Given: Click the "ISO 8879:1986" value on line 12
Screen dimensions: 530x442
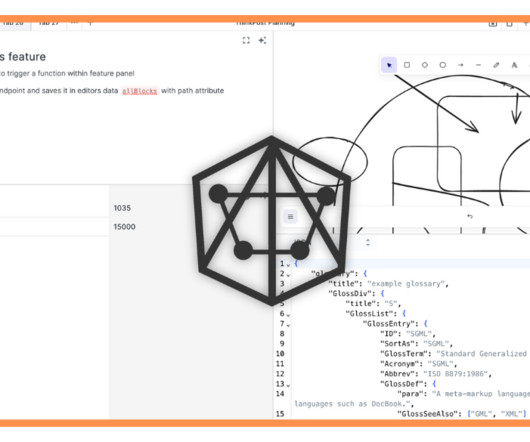Looking at the screenshot, I should 455,374.
